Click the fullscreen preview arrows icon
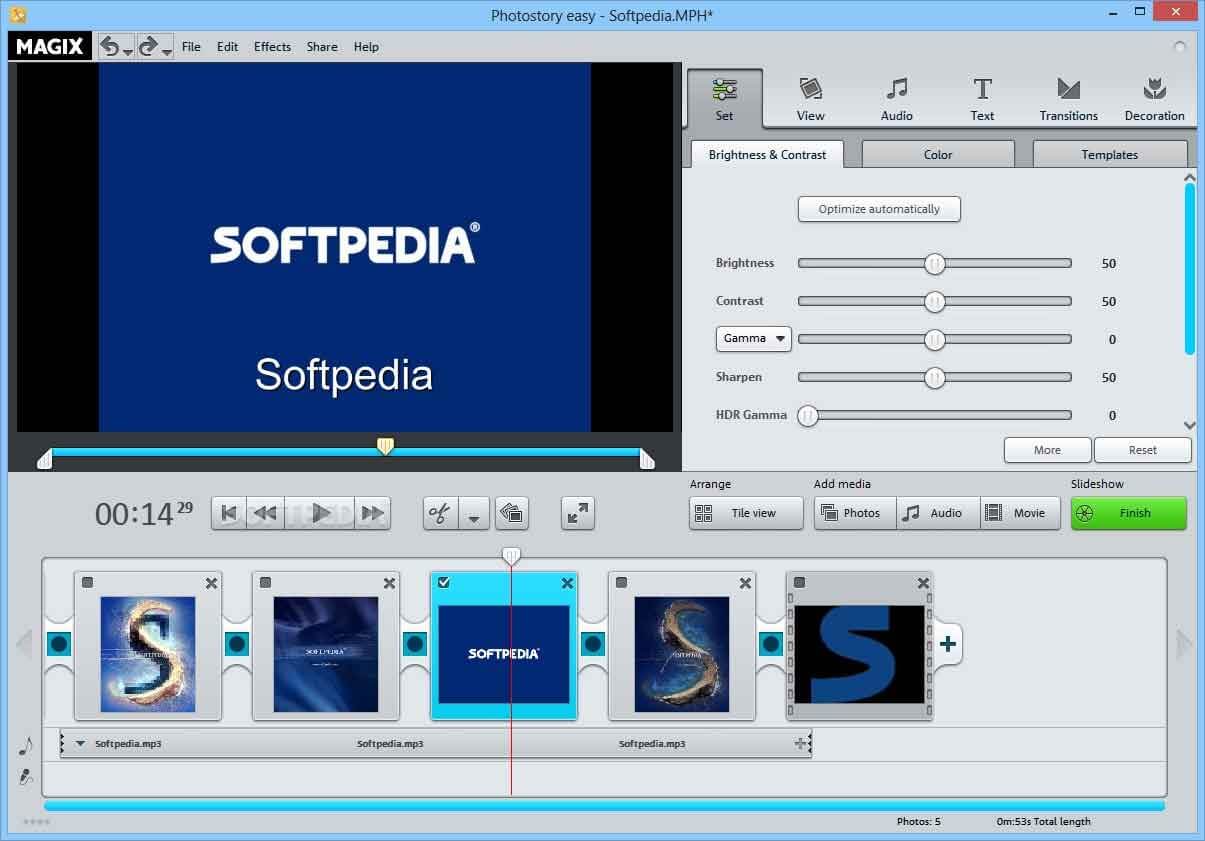 (578, 513)
